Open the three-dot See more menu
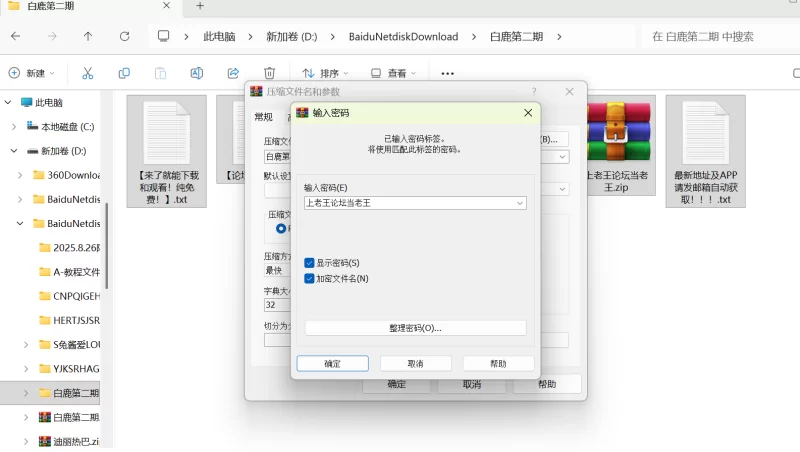Viewport: 800px width, 452px height. tap(447, 73)
